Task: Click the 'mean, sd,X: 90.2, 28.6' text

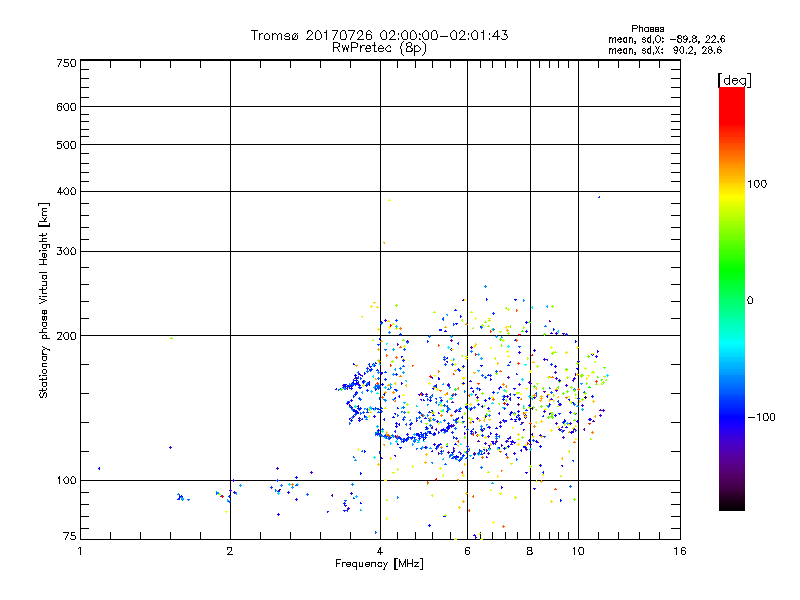Action: click(665, 50)
